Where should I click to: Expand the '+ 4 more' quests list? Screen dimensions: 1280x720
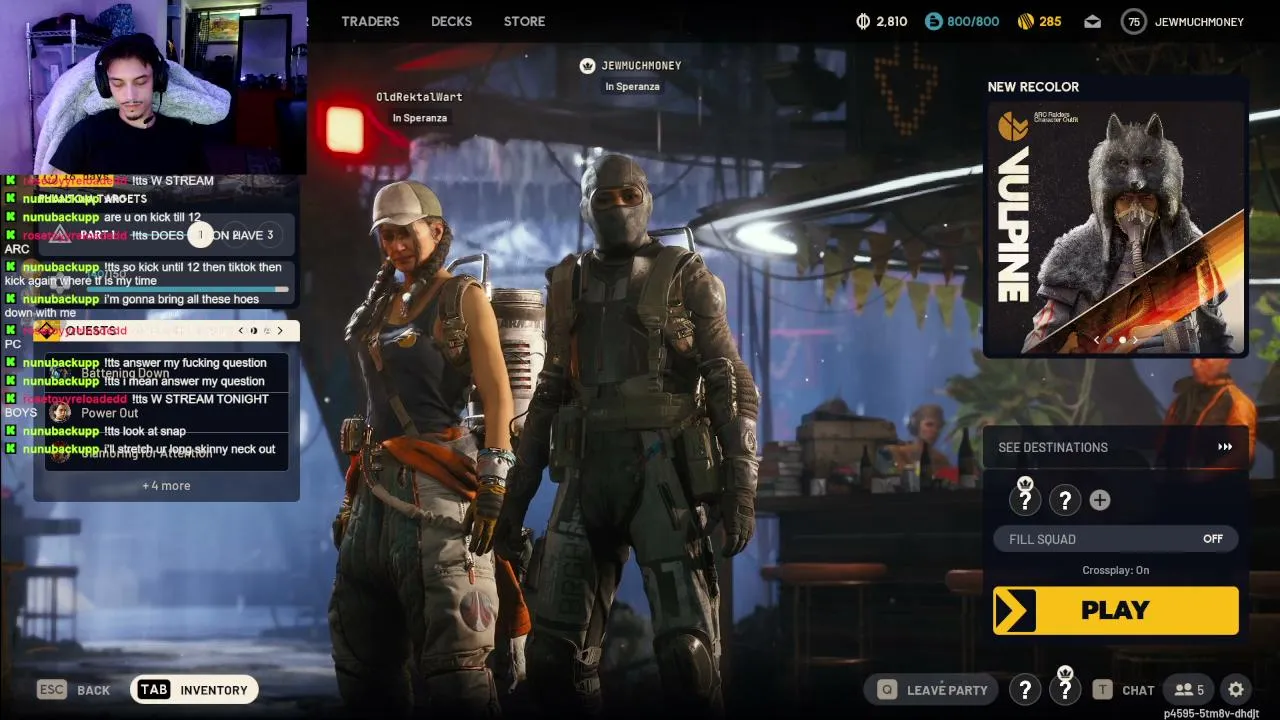pyautogui.click(x=166, y=486)
